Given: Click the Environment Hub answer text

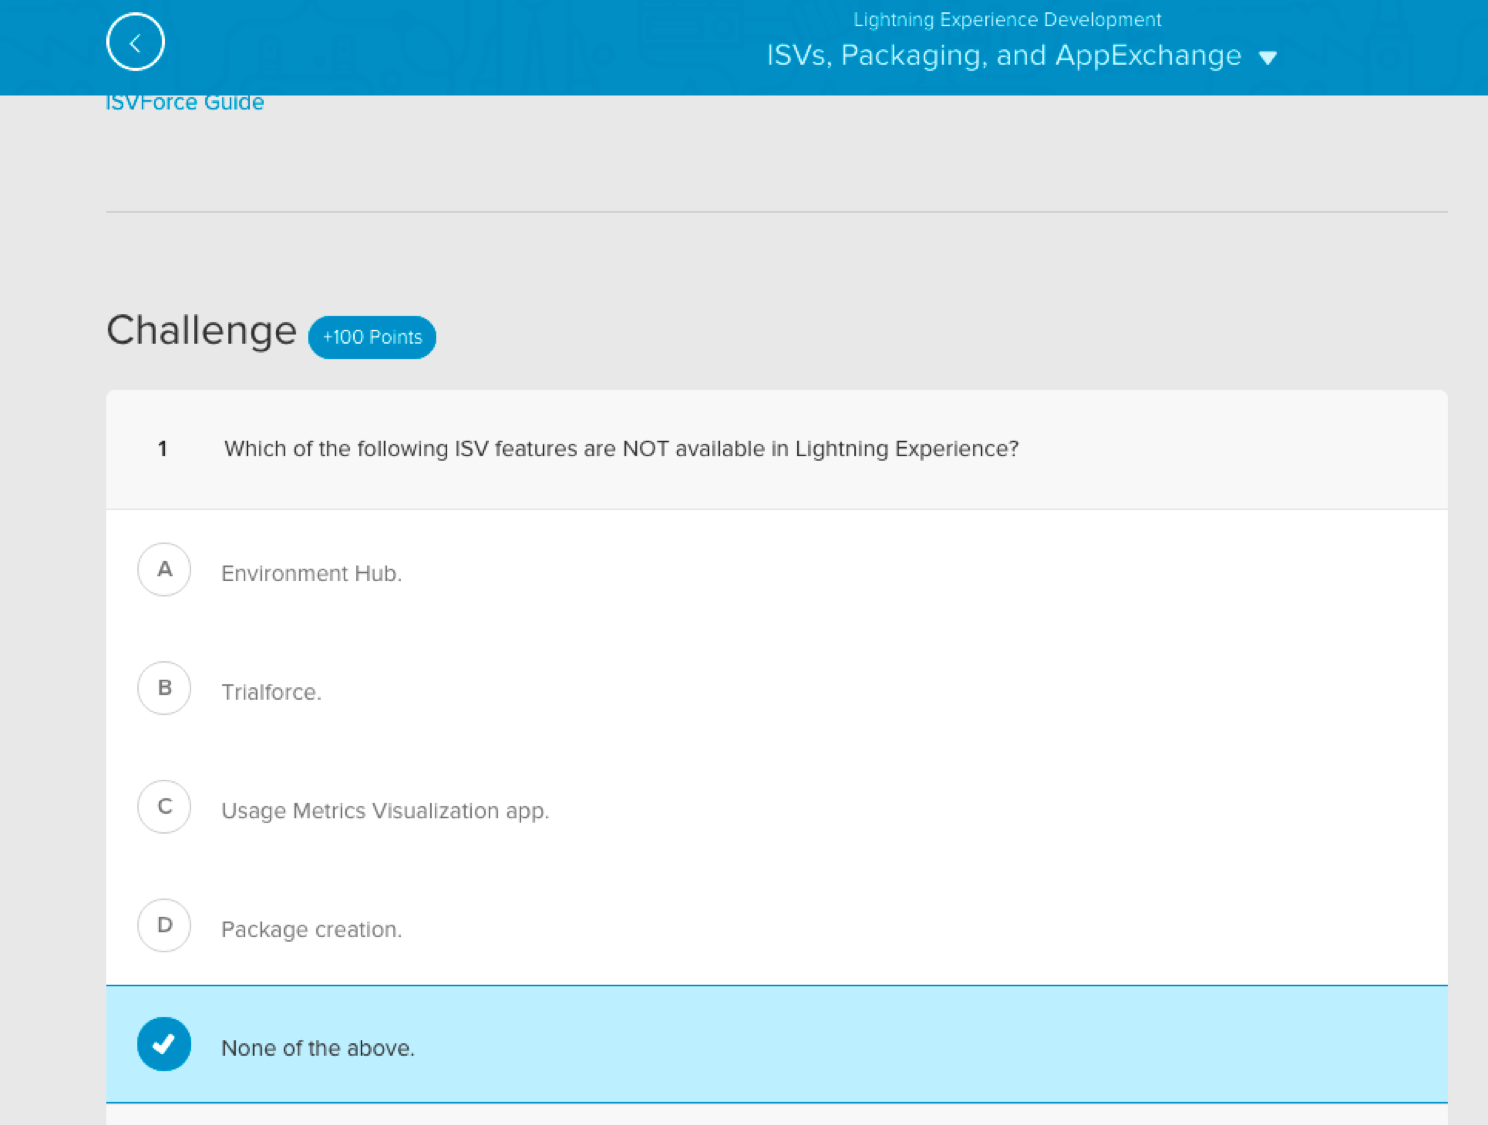Looking at the screenshot, I should click(x=311, y=574).
